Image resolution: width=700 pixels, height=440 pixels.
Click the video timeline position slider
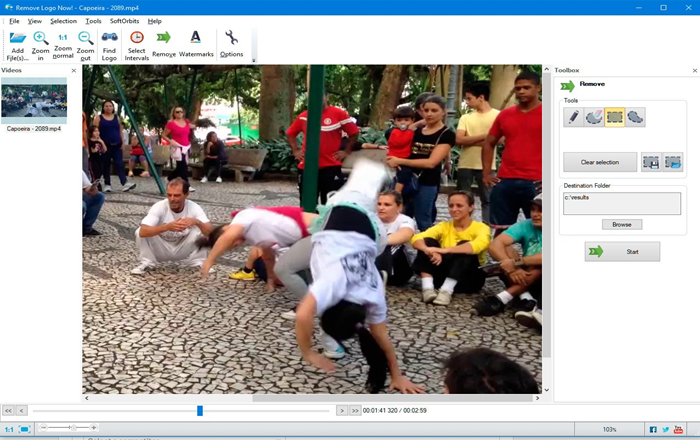[200, 411]
